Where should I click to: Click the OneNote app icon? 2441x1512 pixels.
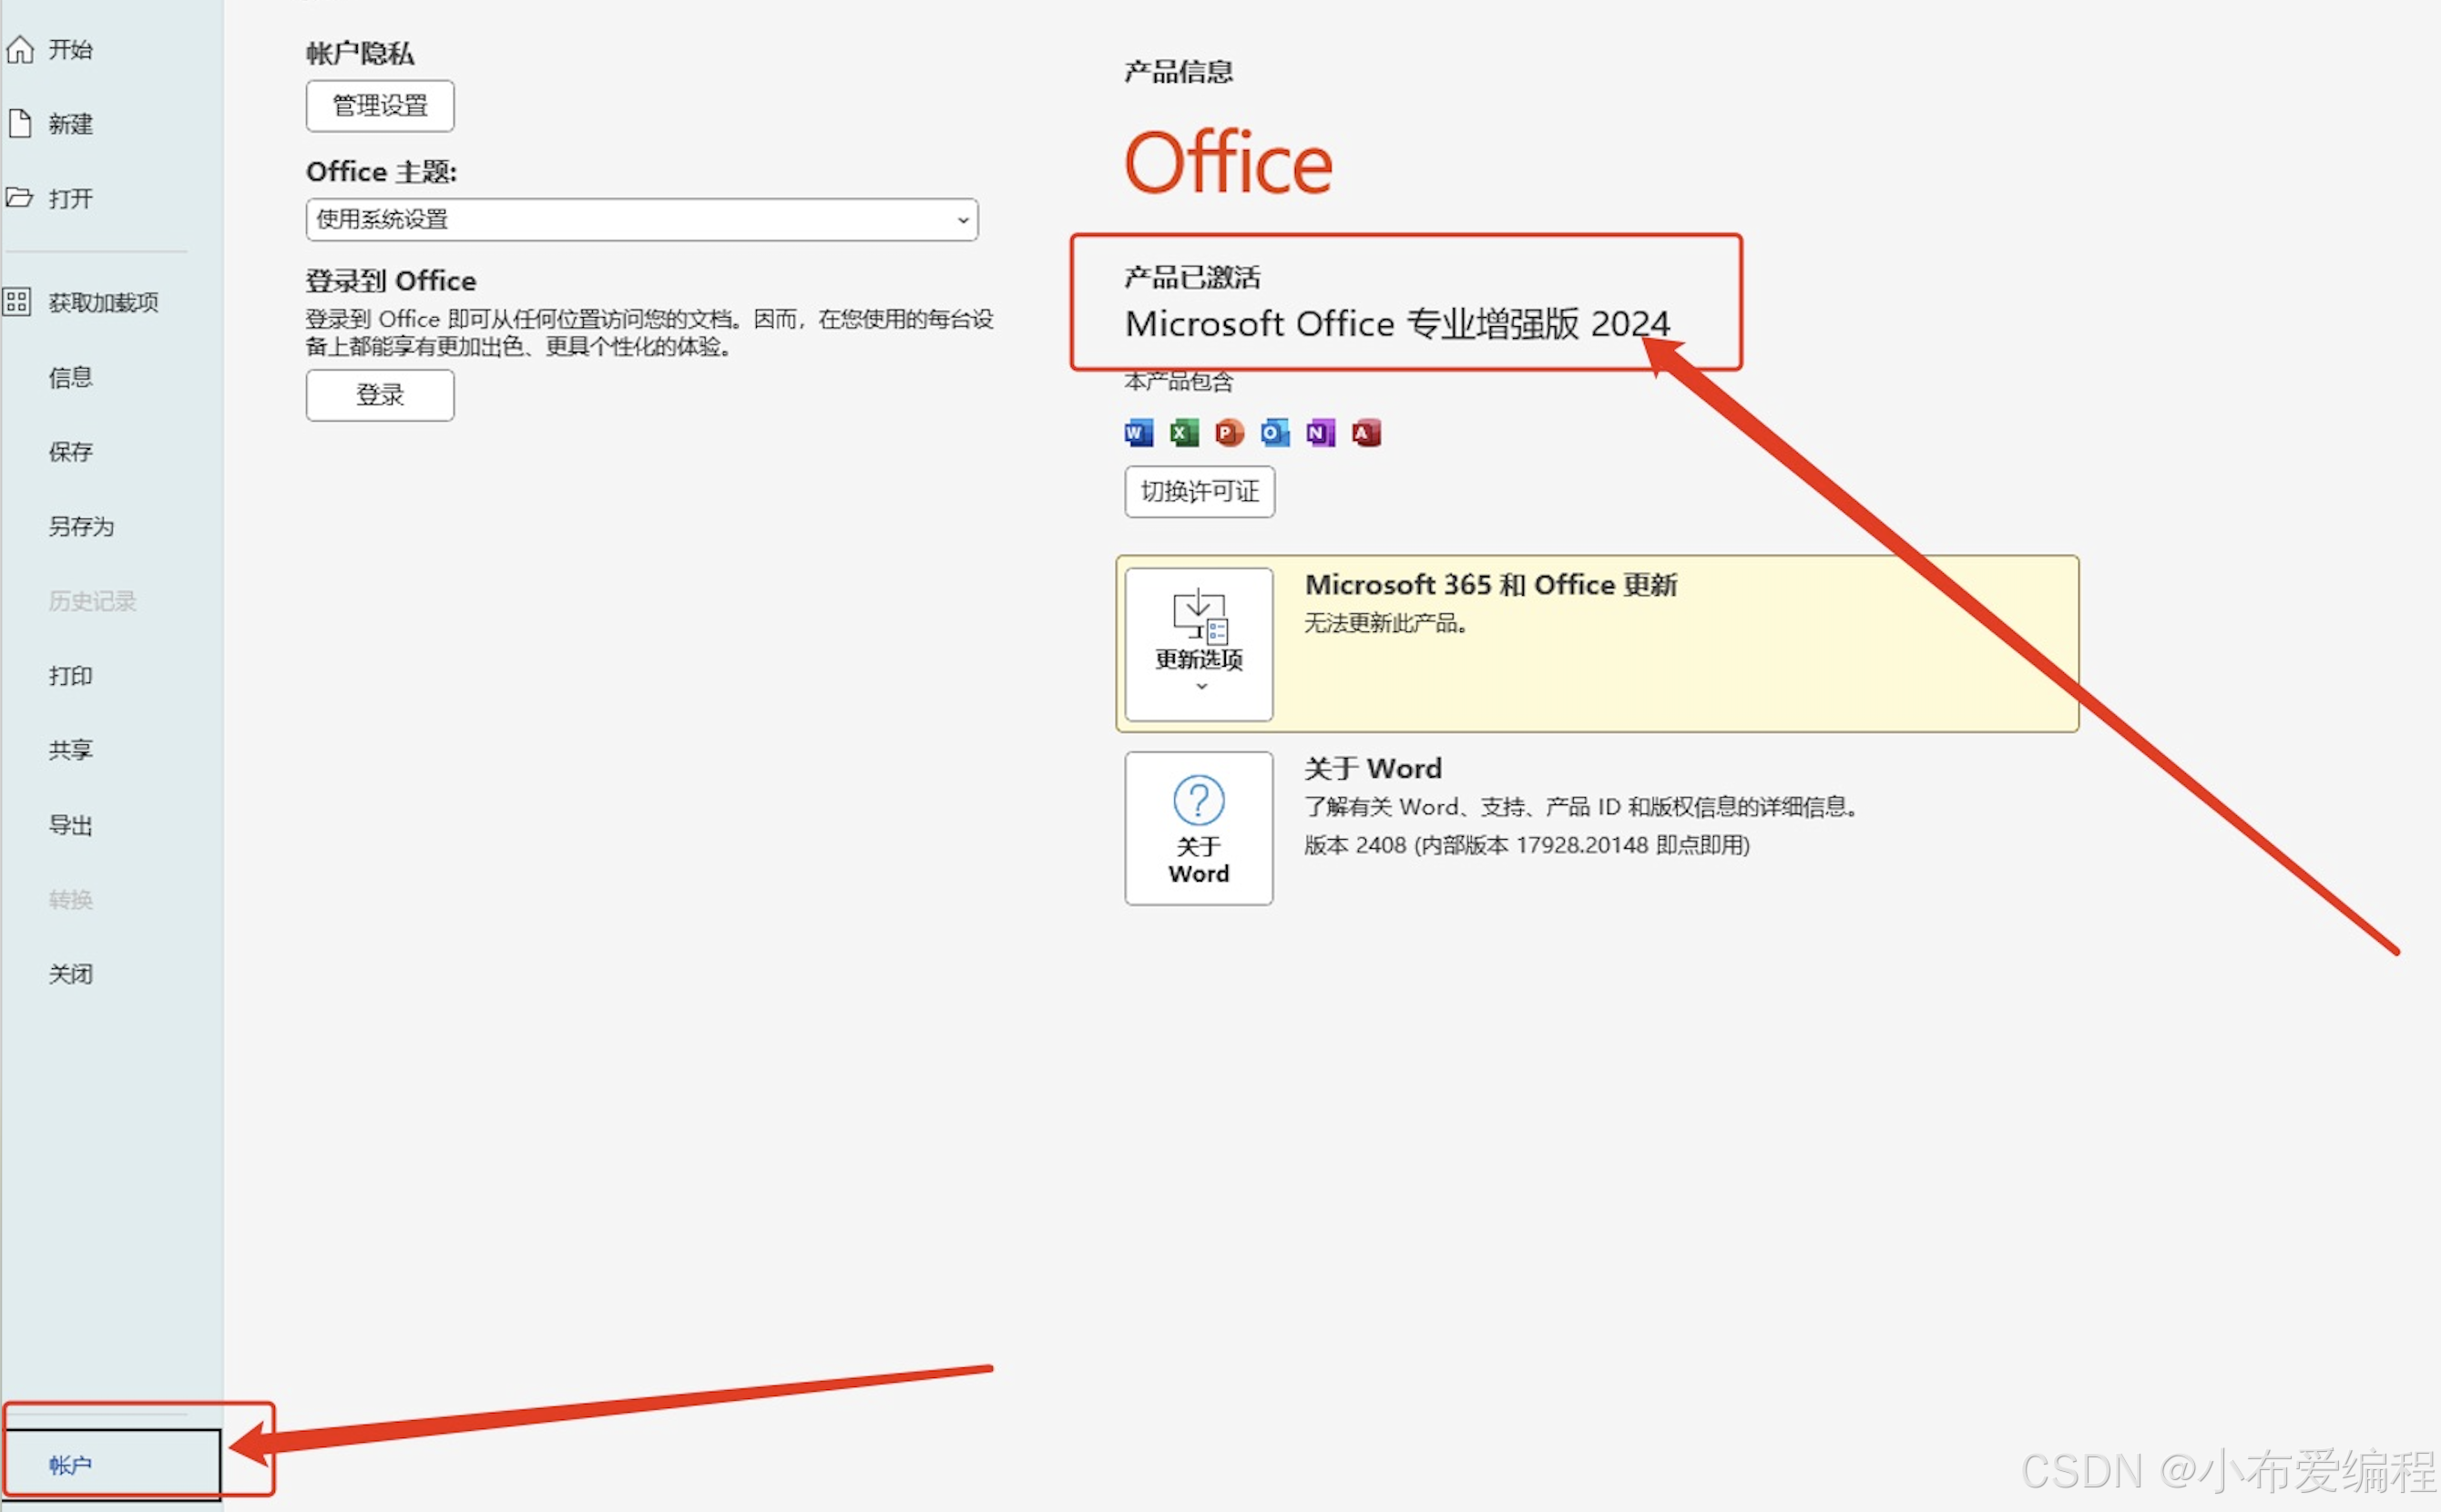pos(1321,433)
